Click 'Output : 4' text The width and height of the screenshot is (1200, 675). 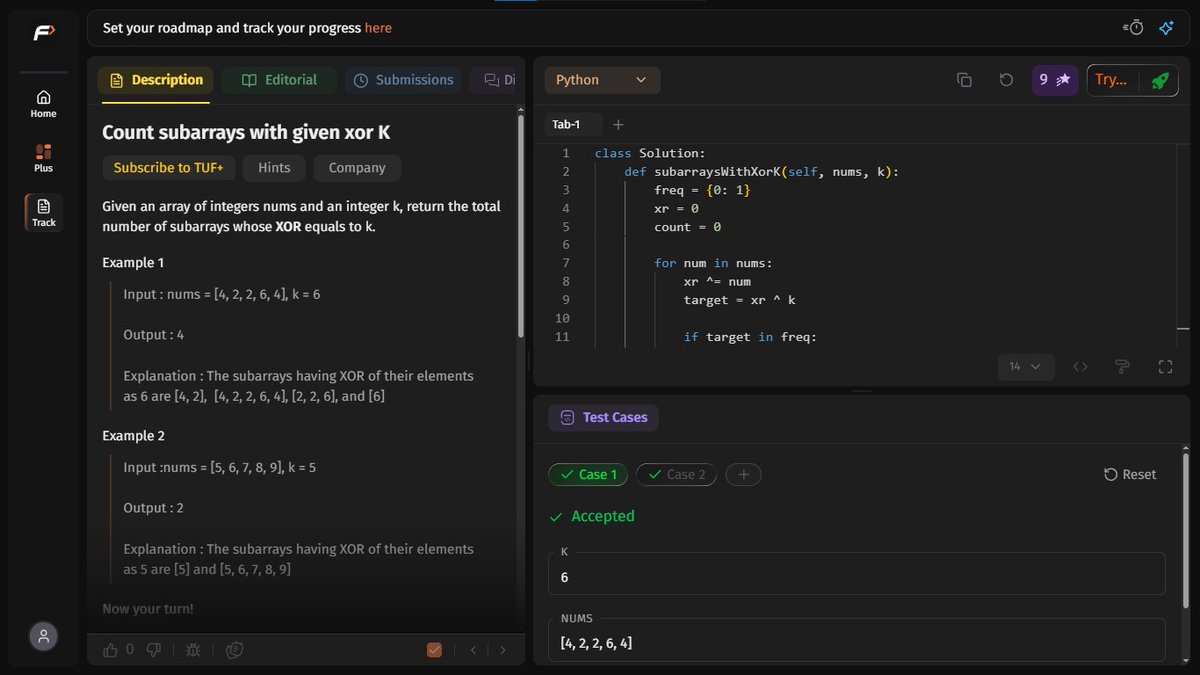[153, 335]
